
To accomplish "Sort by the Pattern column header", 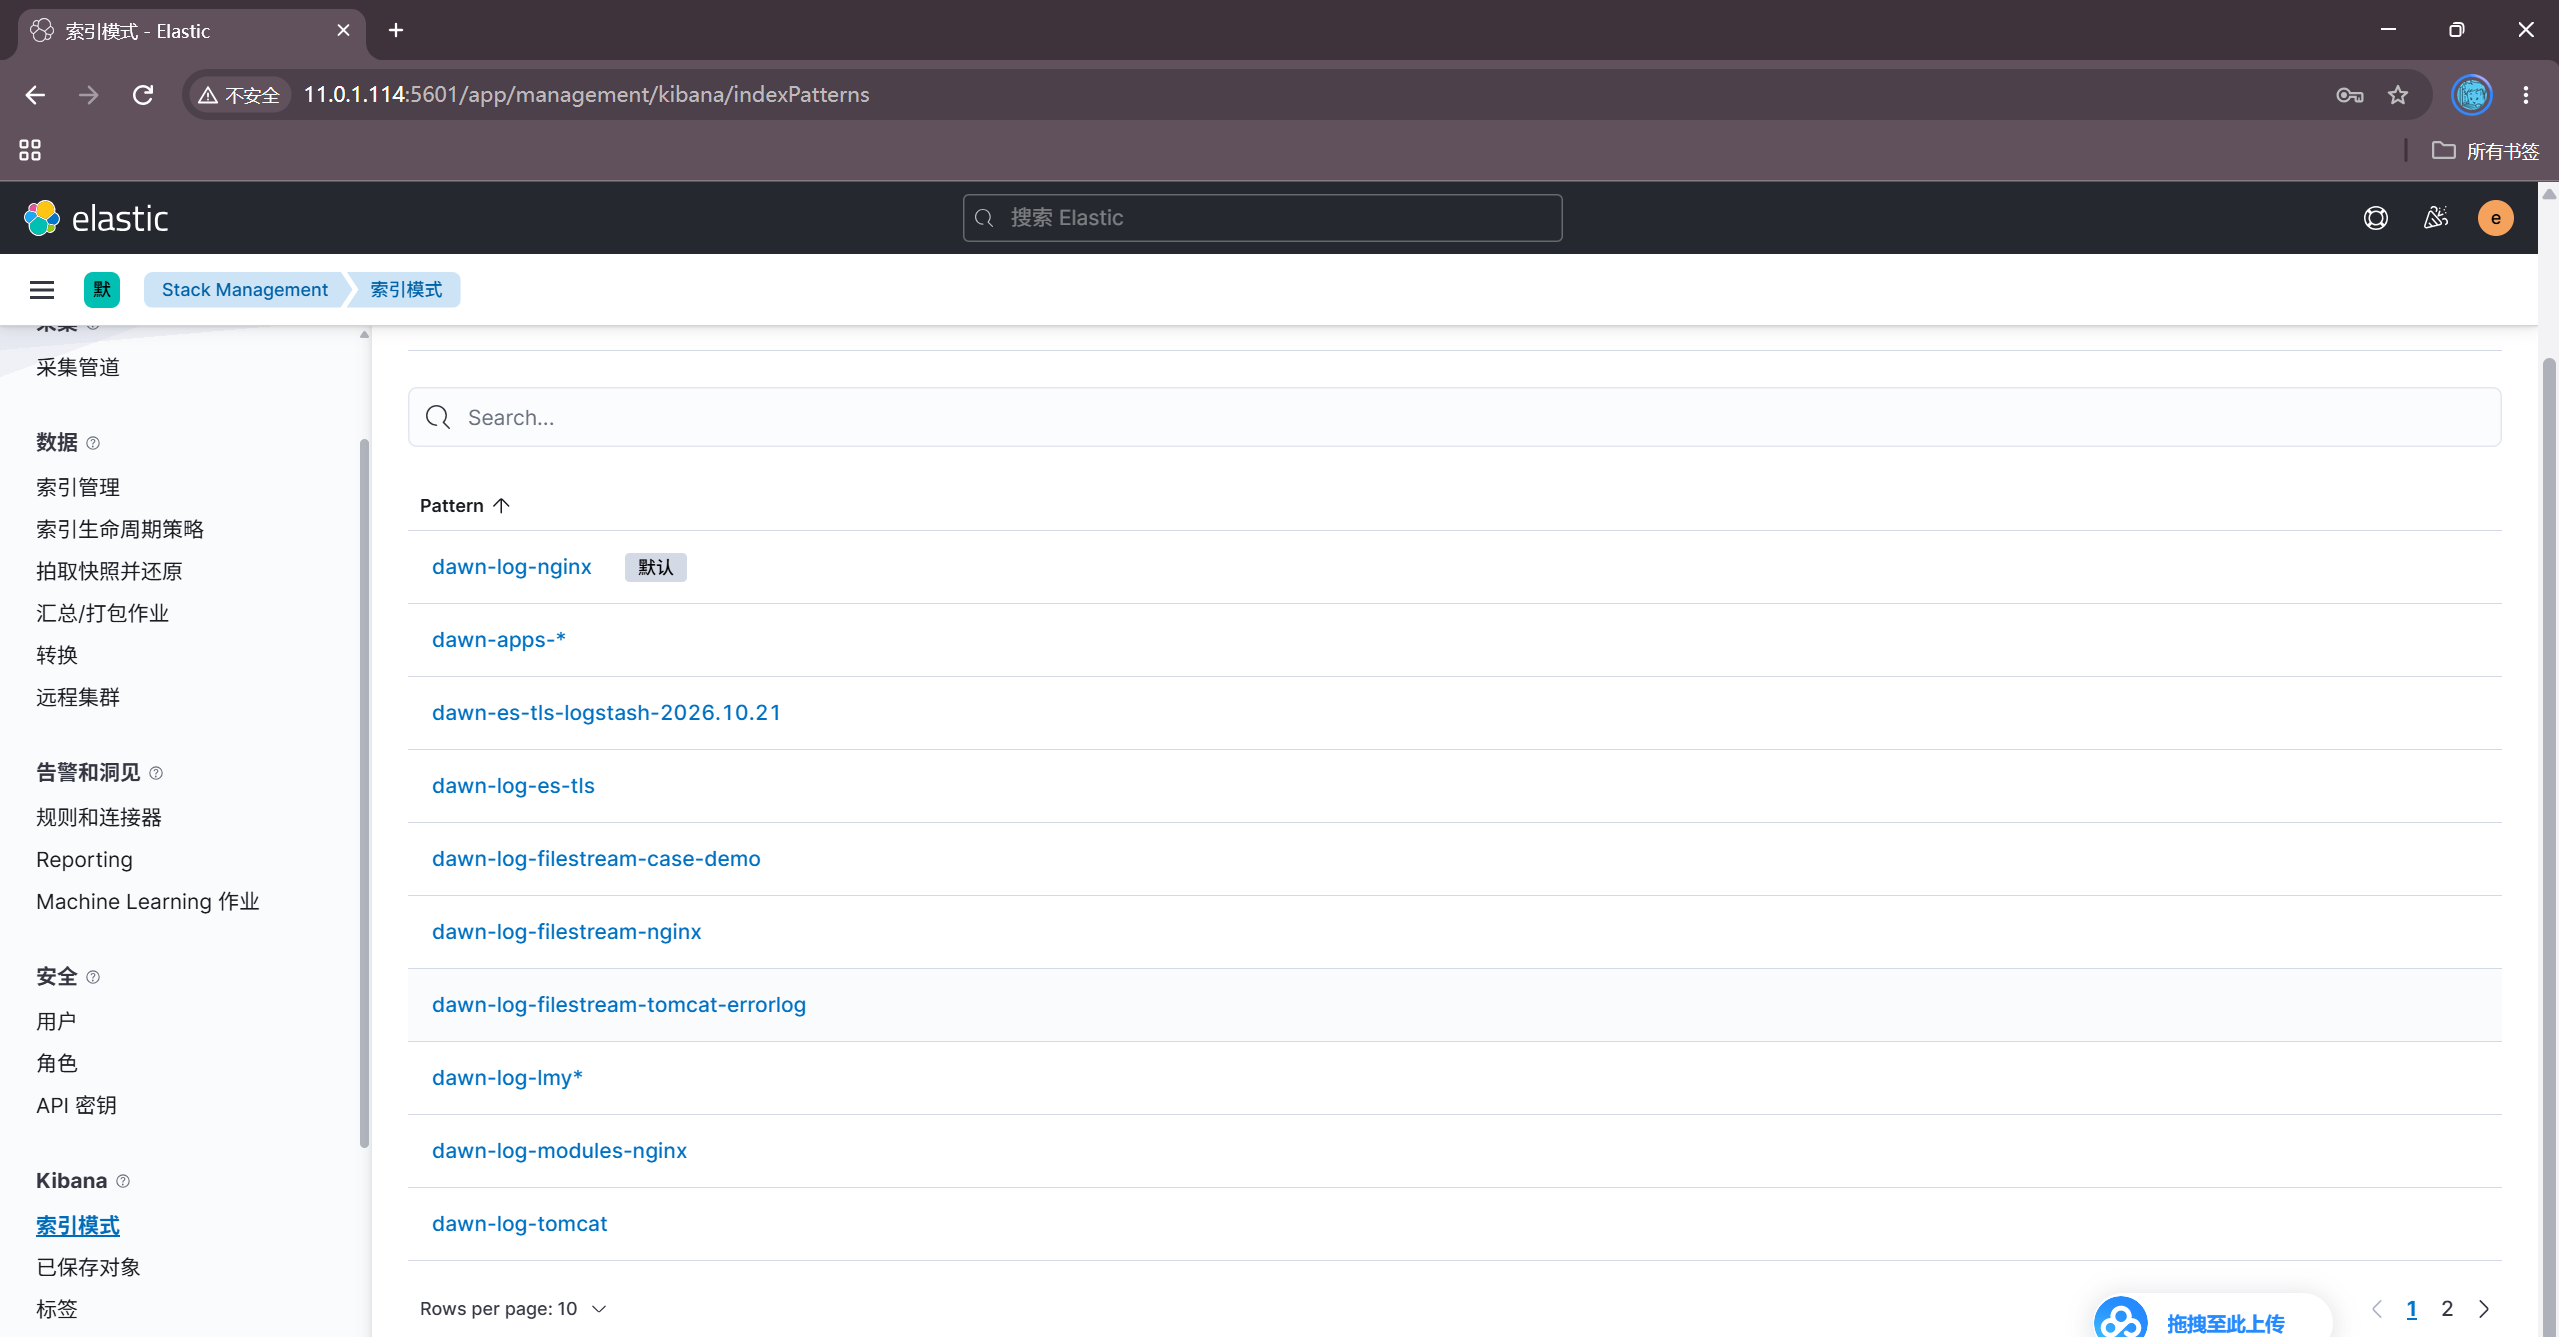I will coord(465,506).
